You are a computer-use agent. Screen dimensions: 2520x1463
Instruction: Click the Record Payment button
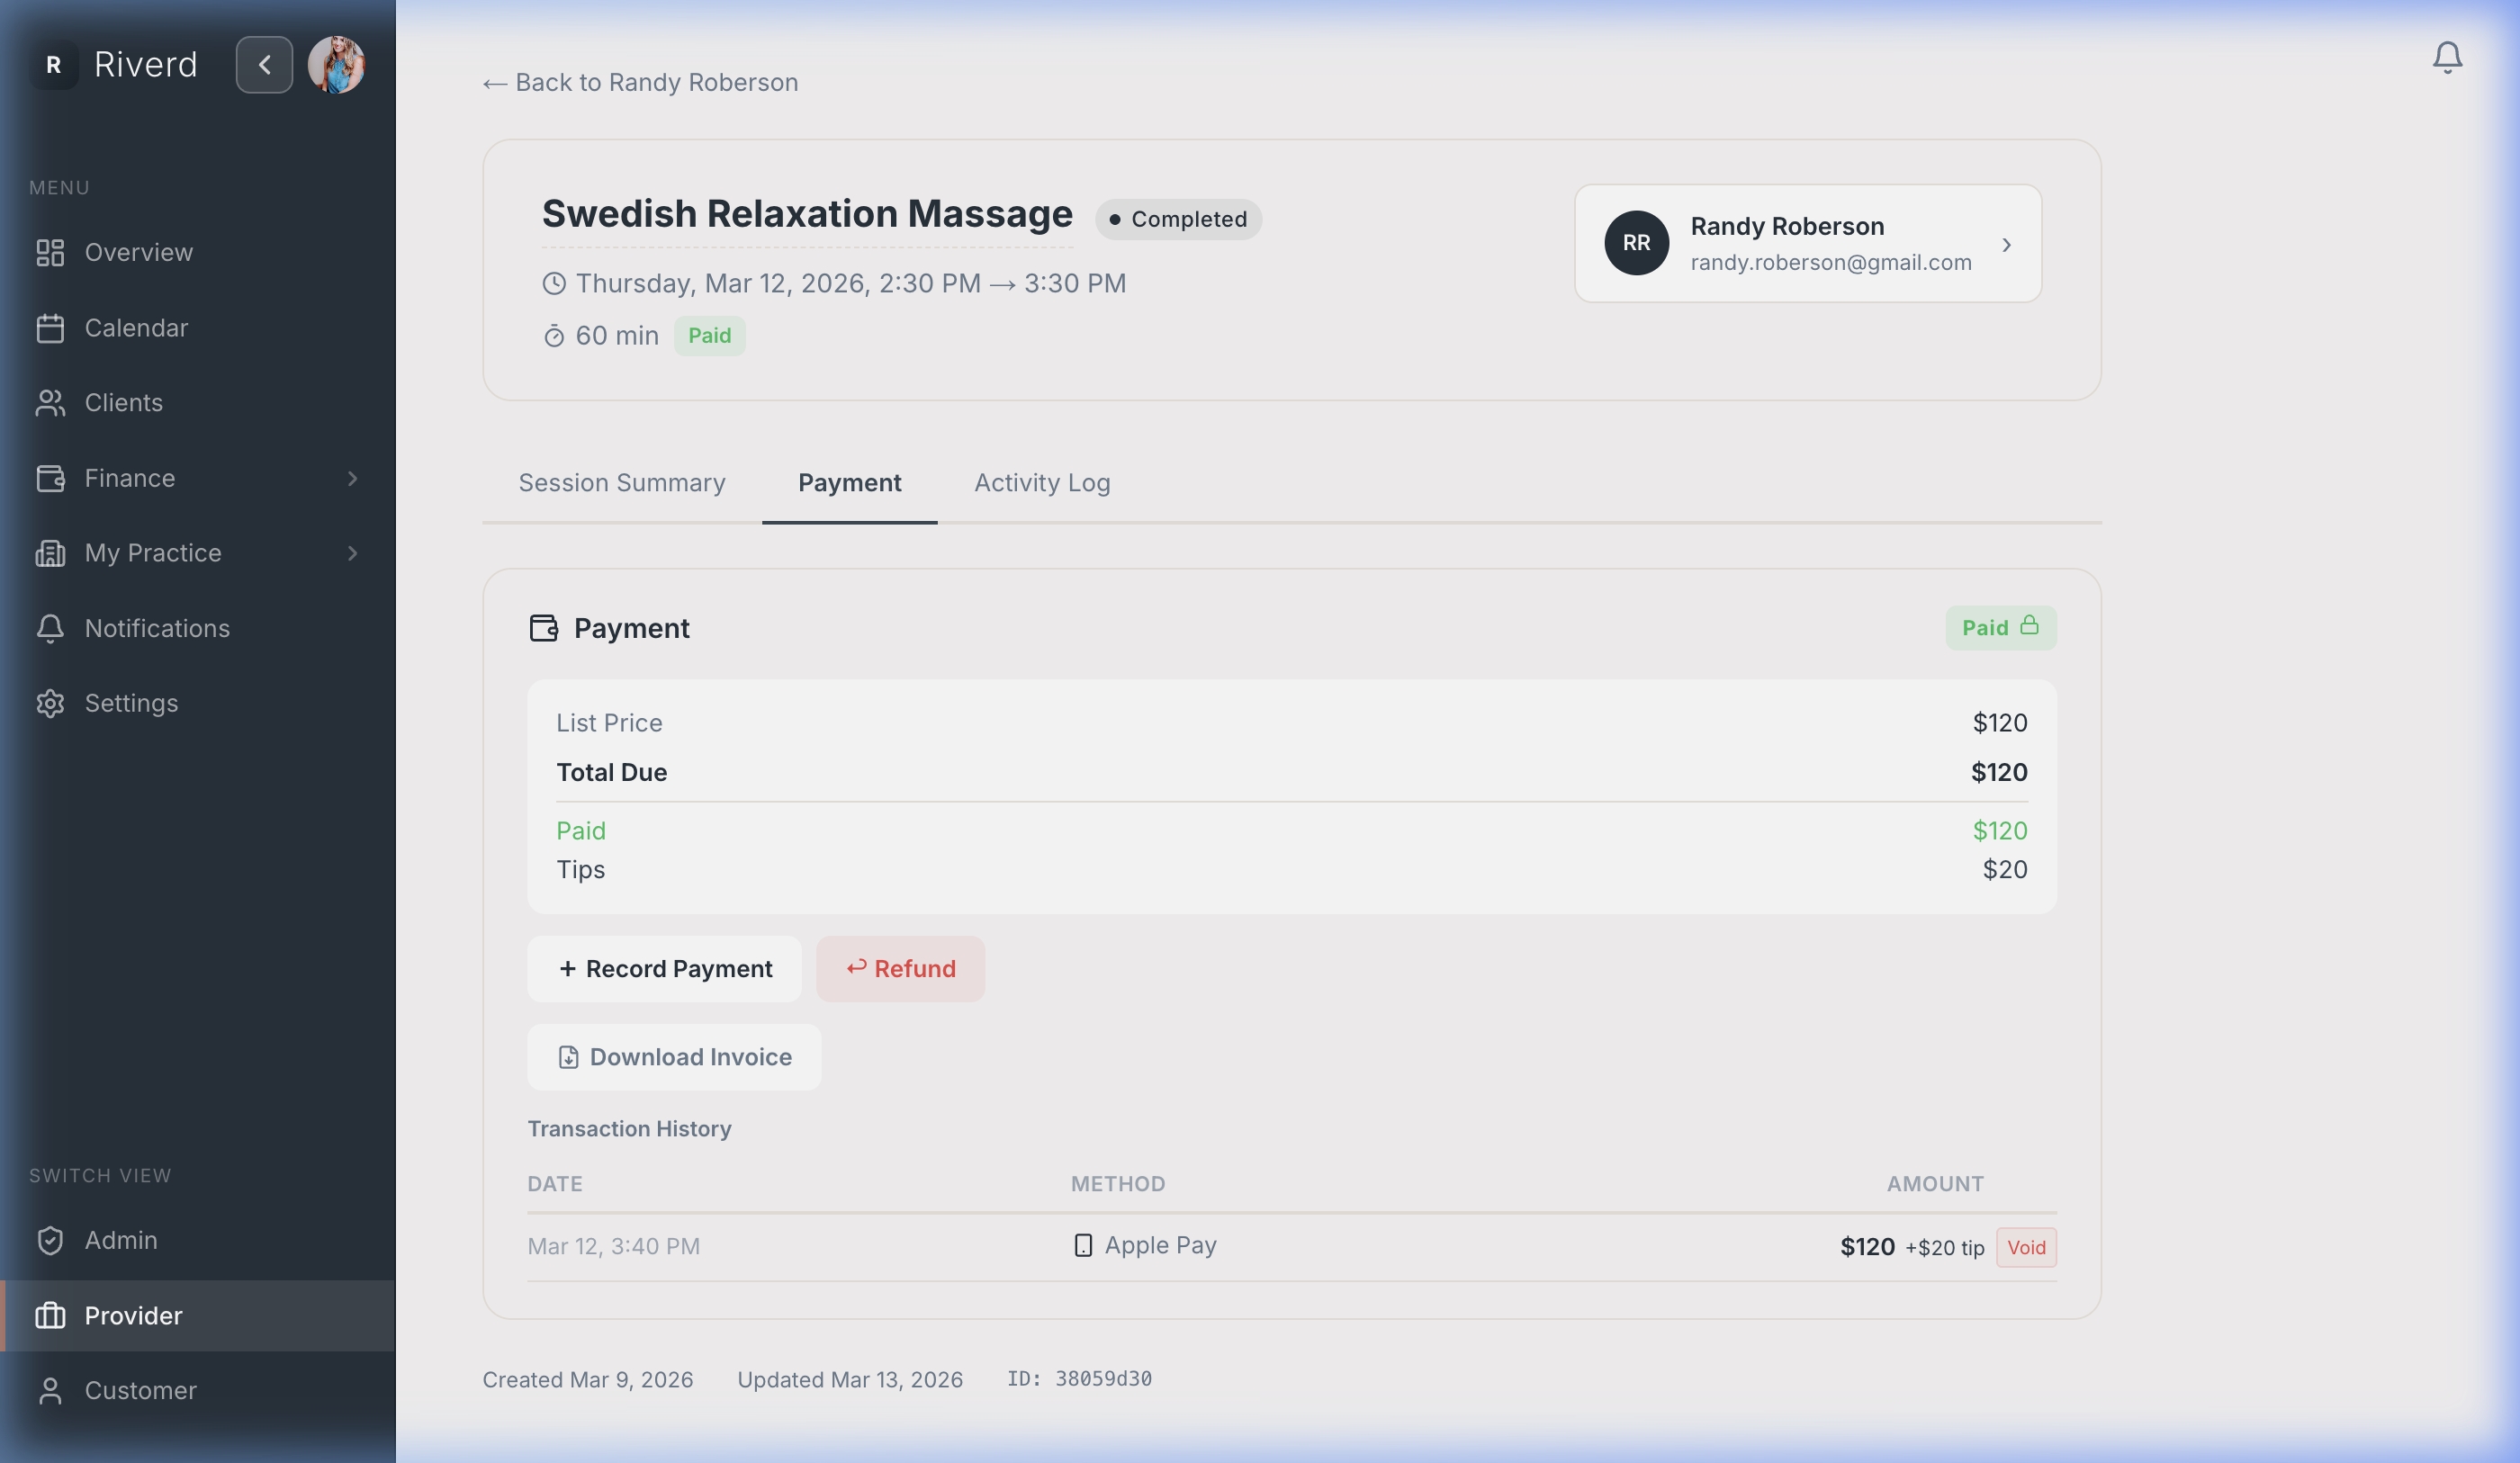pos(664,968)
